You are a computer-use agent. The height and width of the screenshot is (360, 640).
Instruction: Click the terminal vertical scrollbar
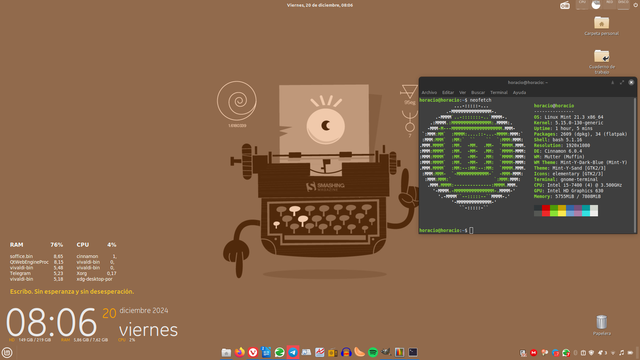[x=635, y=165]
